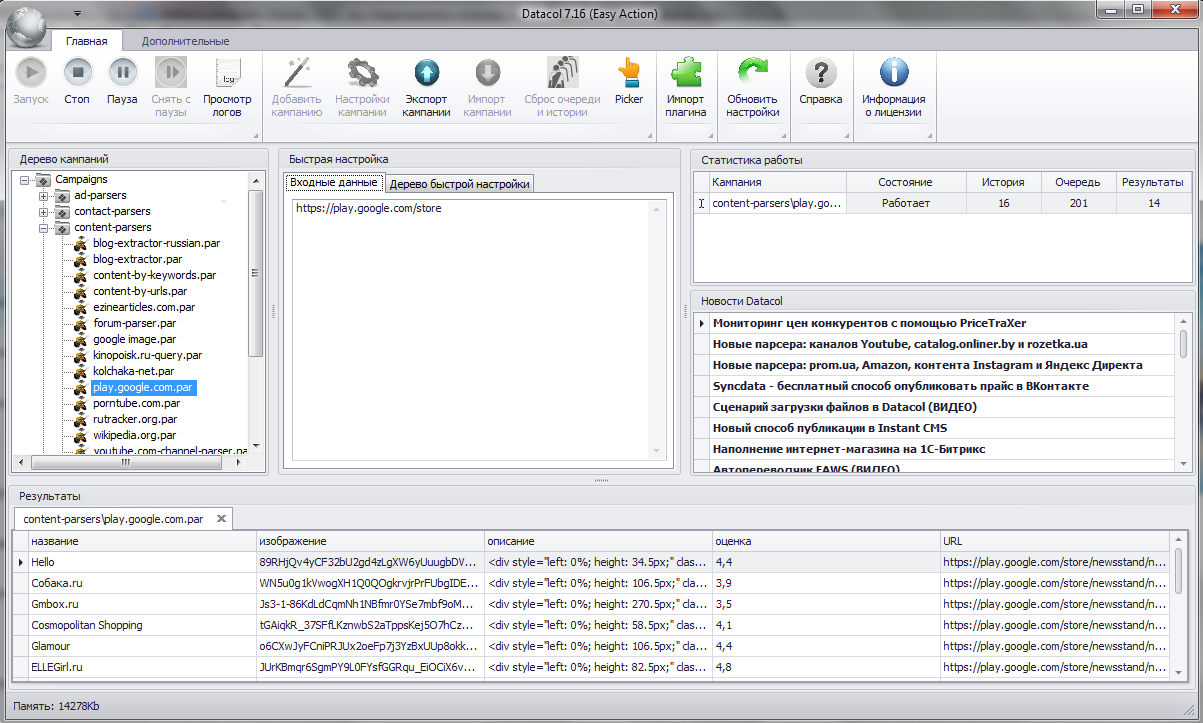Collapse the content-parsers folder node
This screenshot has height=723, width=1203.
point(44,228)
